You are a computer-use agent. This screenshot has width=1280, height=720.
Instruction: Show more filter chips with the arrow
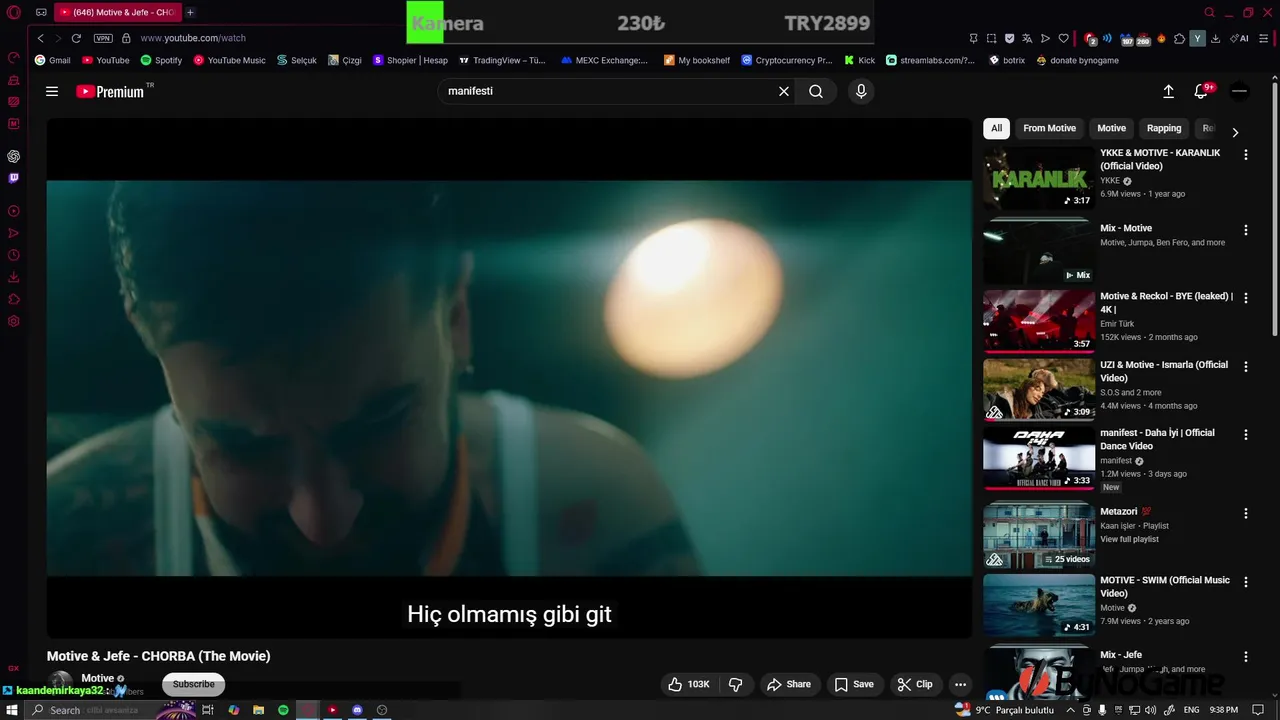1235,132
